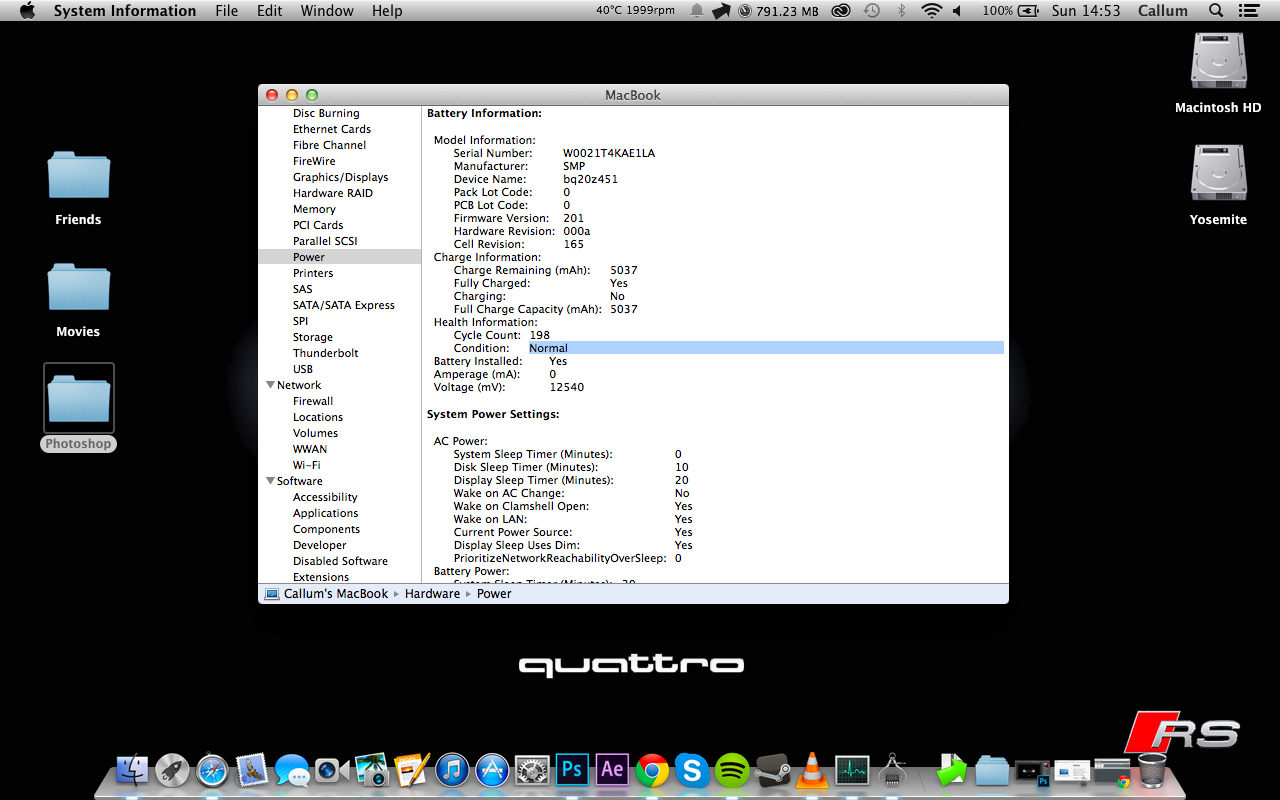Open the System Information app menu

(125, 11)
